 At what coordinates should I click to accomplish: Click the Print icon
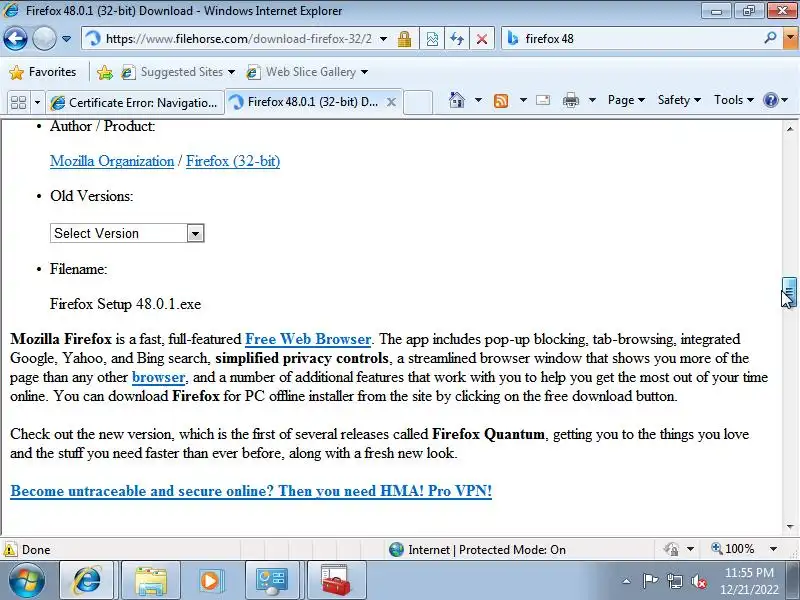(x=570, y=100)
